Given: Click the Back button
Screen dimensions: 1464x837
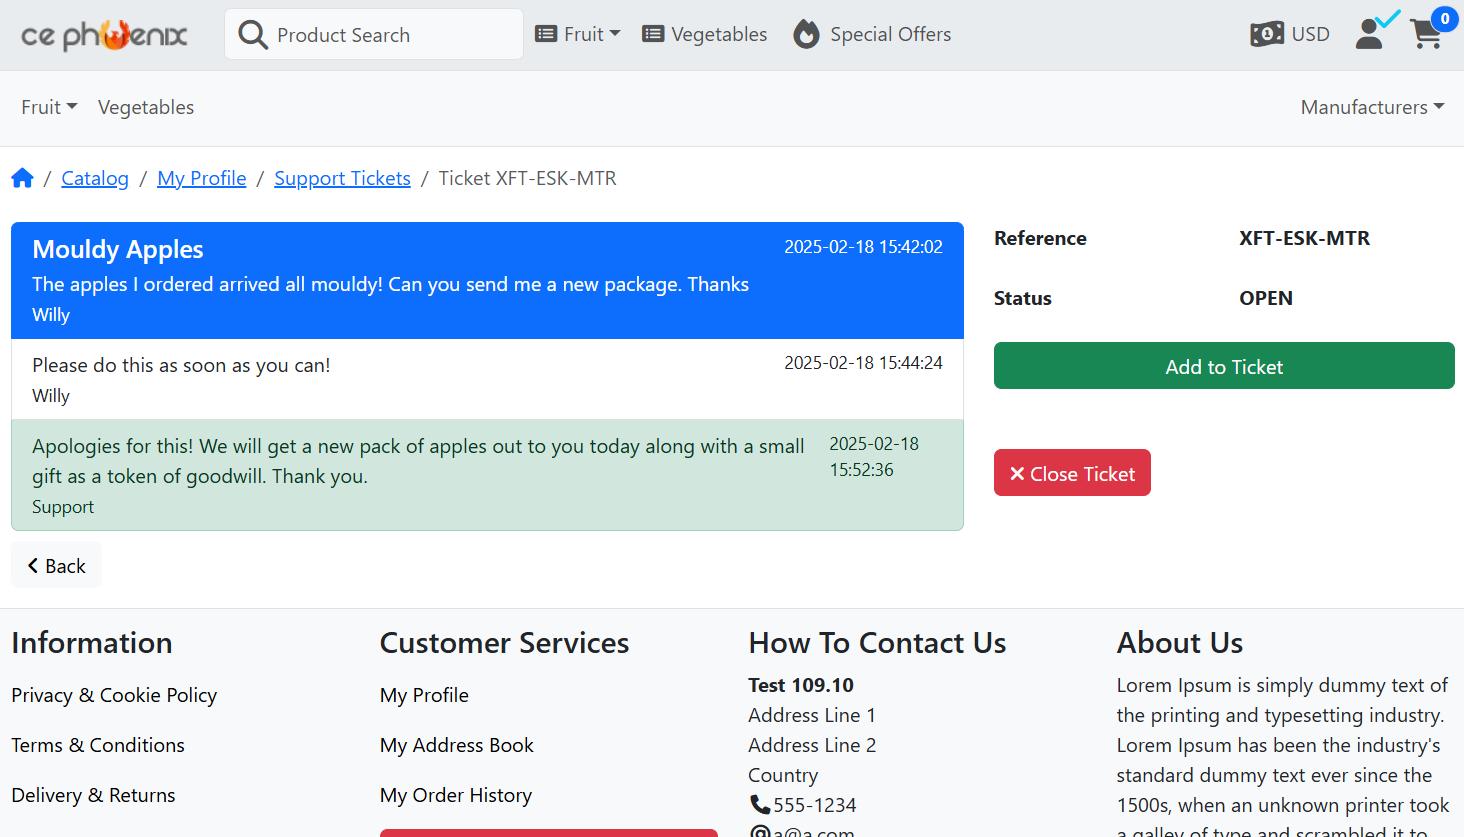Looking at the screenshot, I should [x=56, y=565].
